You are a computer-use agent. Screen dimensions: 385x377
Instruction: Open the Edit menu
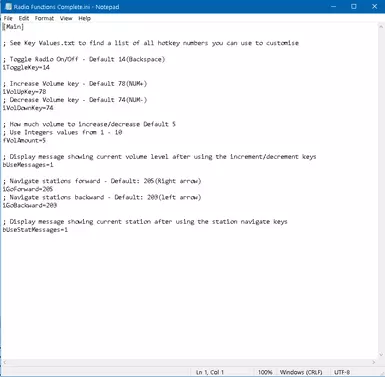24,18
